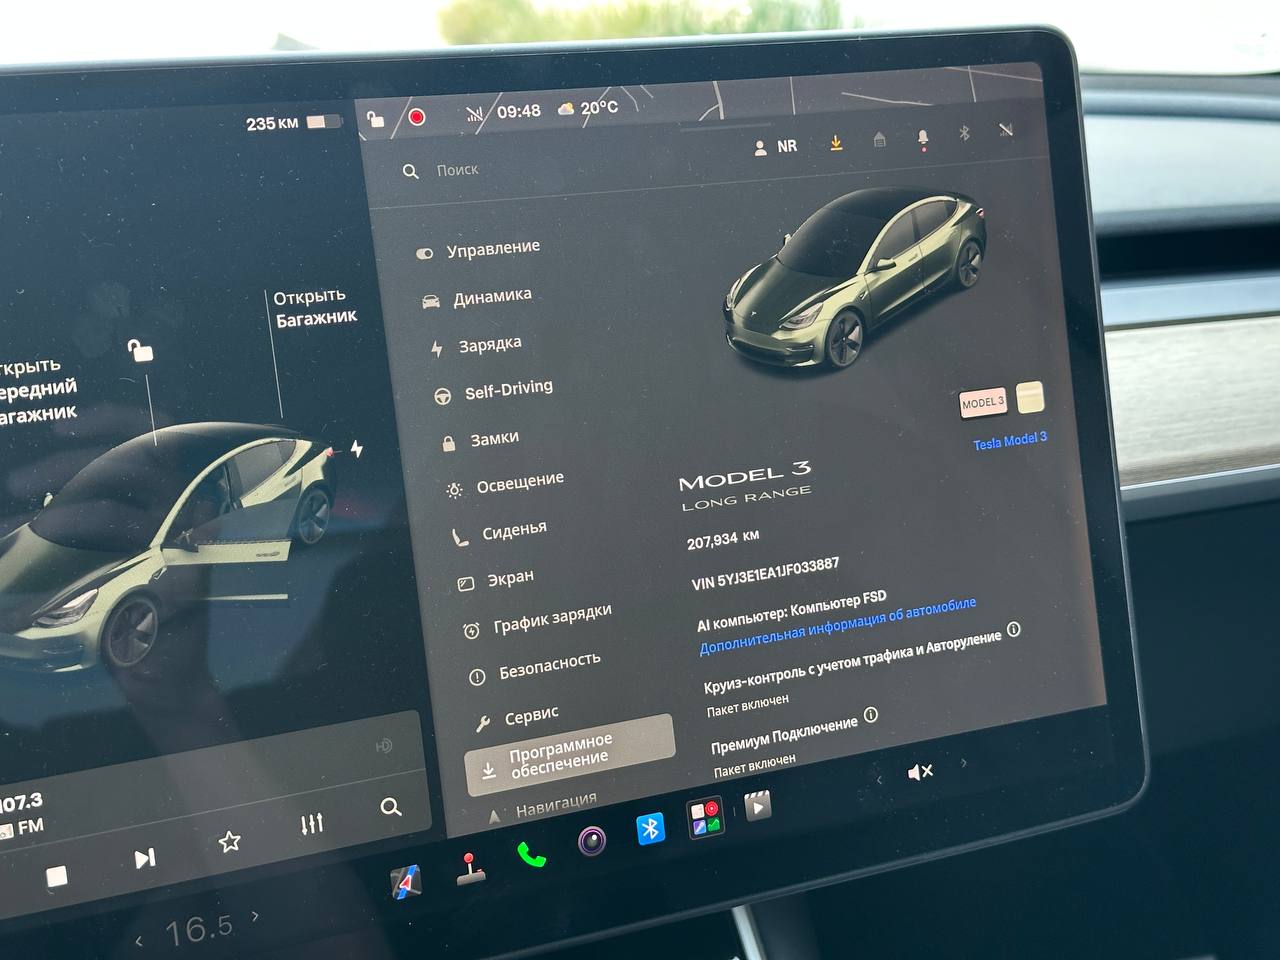Tap the 09:48 clock in the status bar
1280x960 pixels.
[518, 112]
